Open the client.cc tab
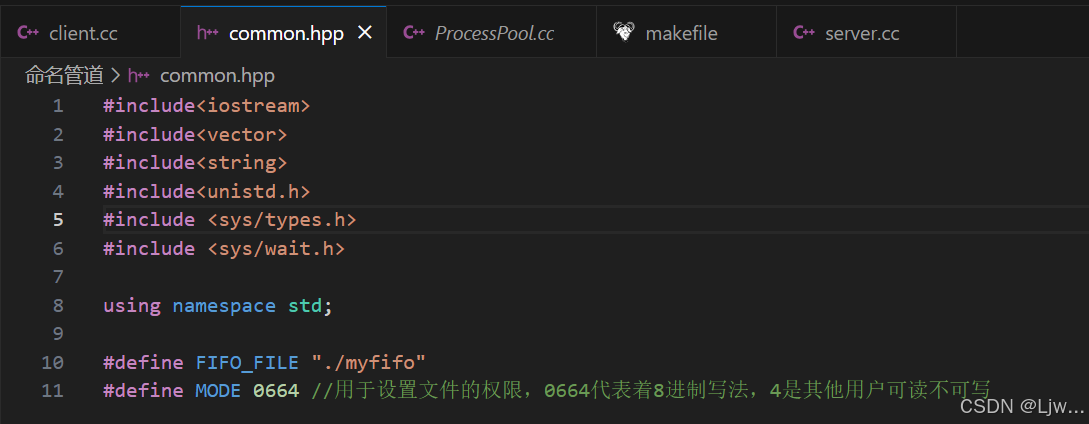This screenshot has width=1089, height=424. click(x=90, y=33)
